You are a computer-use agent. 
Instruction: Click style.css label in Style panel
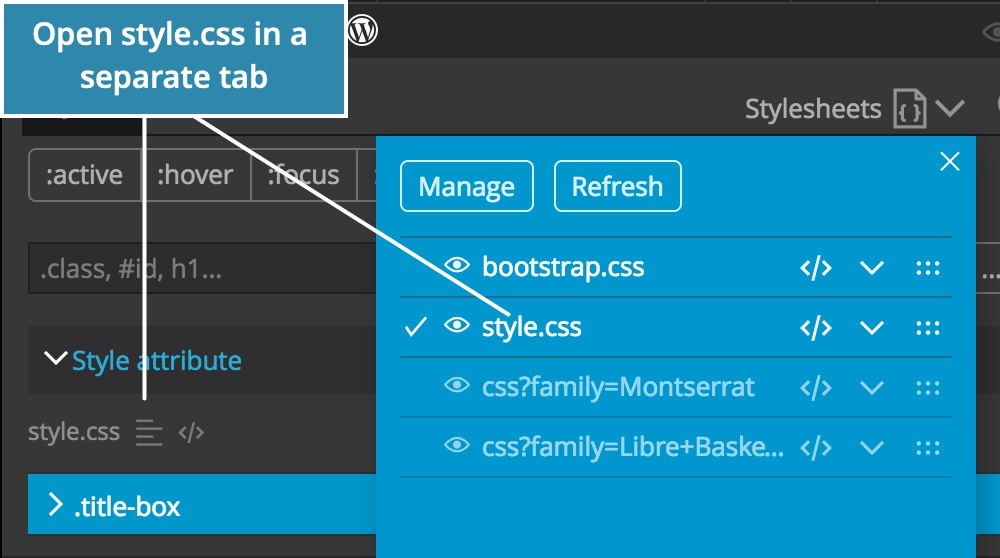click(x=74, y=432)
